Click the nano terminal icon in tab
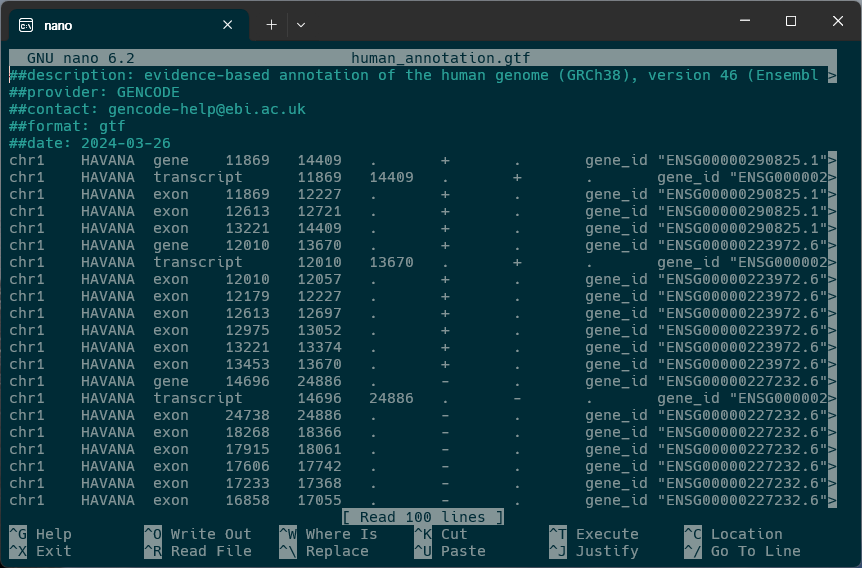The width and height of the screenshot is (862, 568). click(26, 24)
